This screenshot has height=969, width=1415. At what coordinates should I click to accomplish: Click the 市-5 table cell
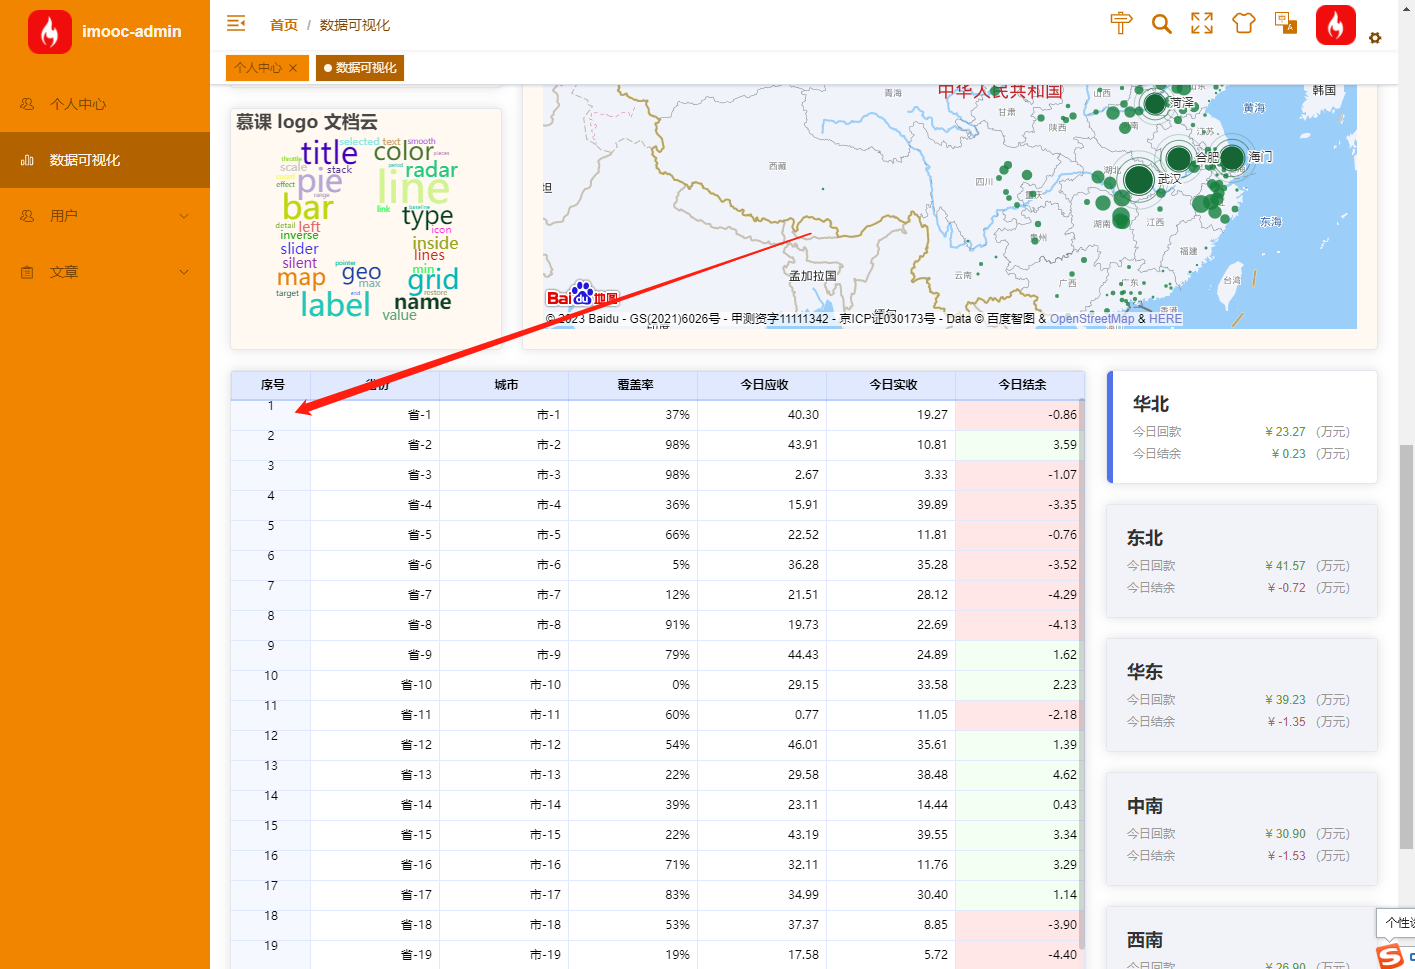505,535
